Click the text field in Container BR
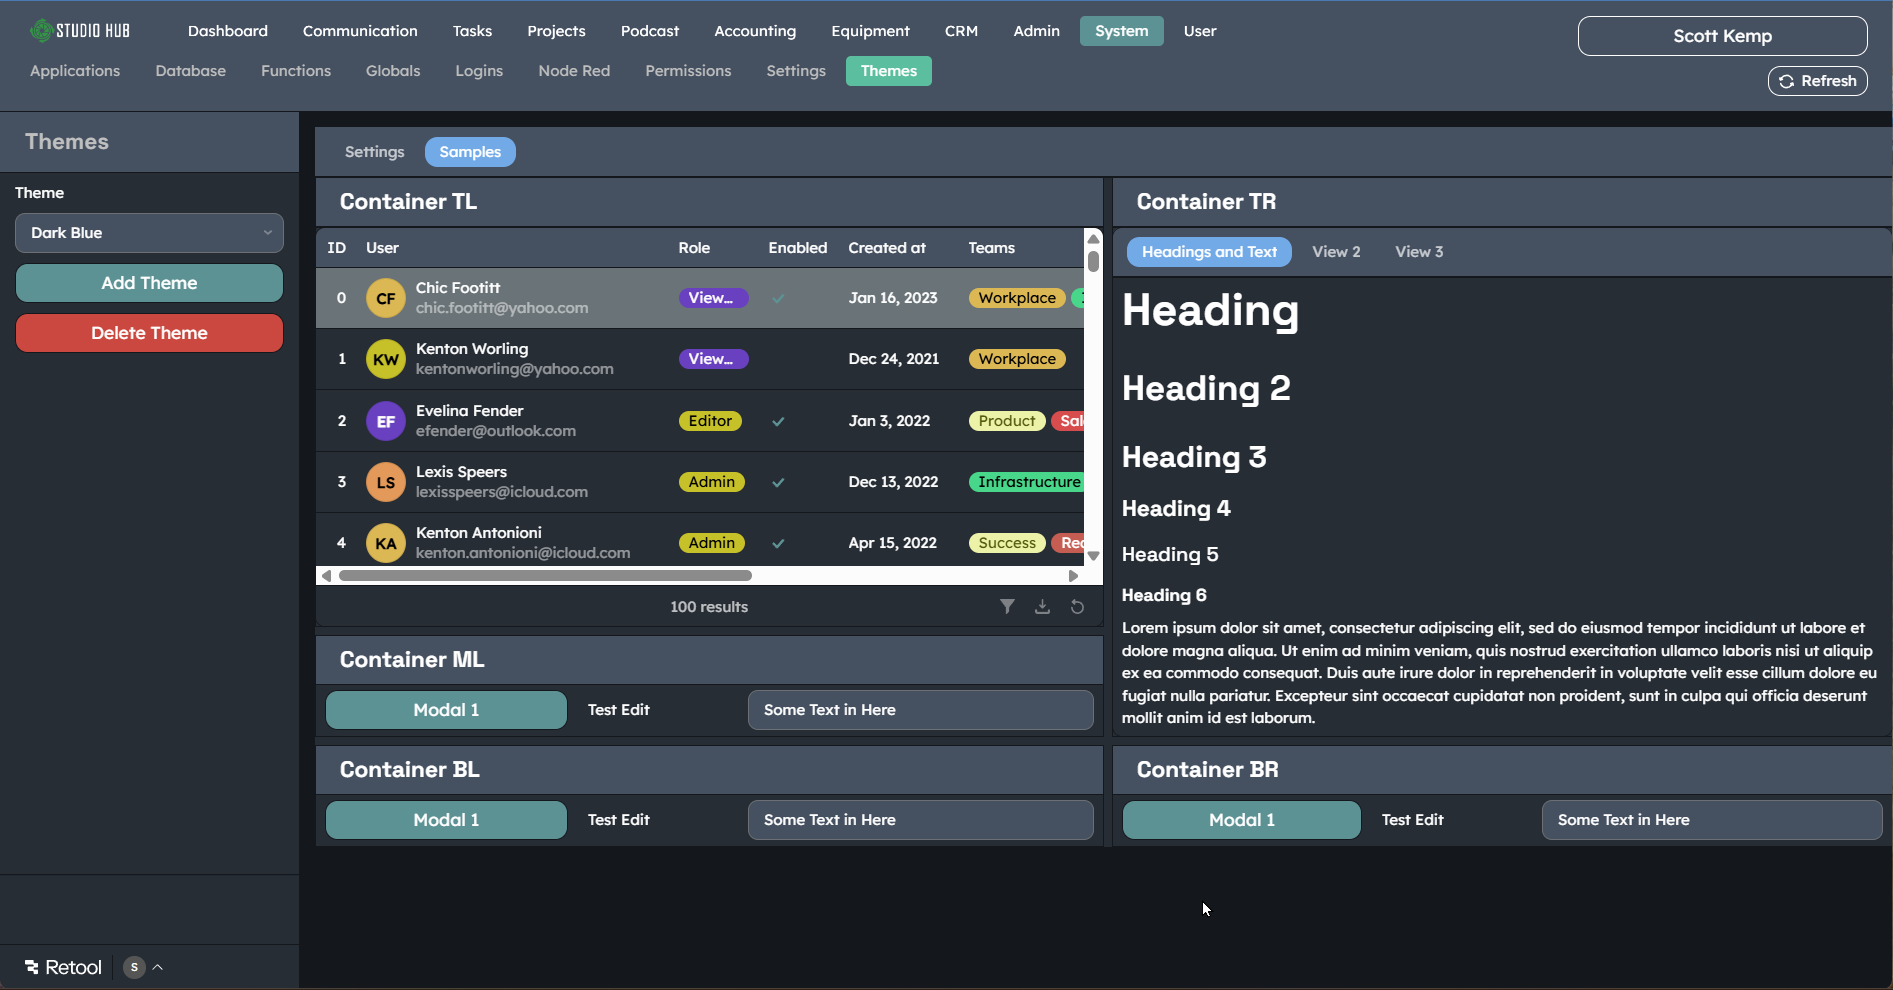 tap(1711, 820)
